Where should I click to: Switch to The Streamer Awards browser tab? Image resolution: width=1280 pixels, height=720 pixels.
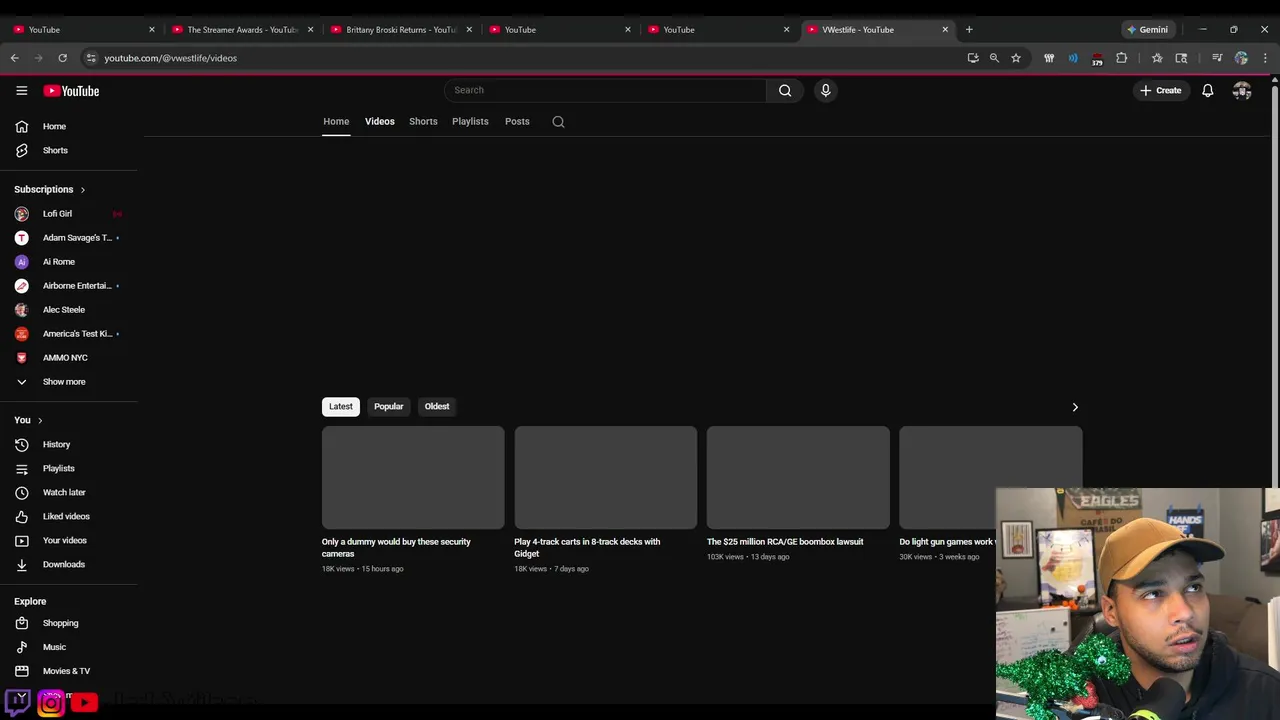point(242,29)
